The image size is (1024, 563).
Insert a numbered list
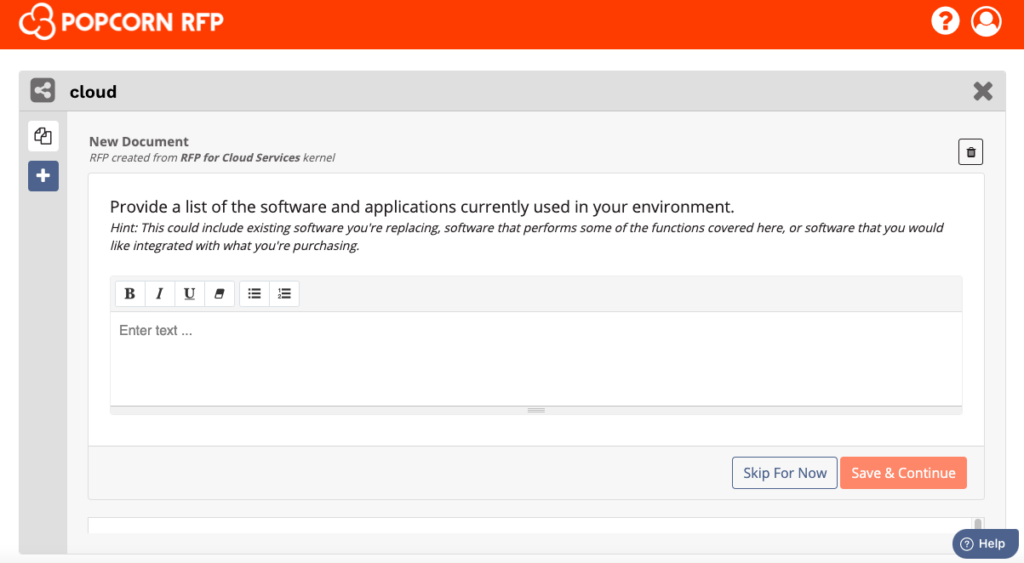coord(284,294)
